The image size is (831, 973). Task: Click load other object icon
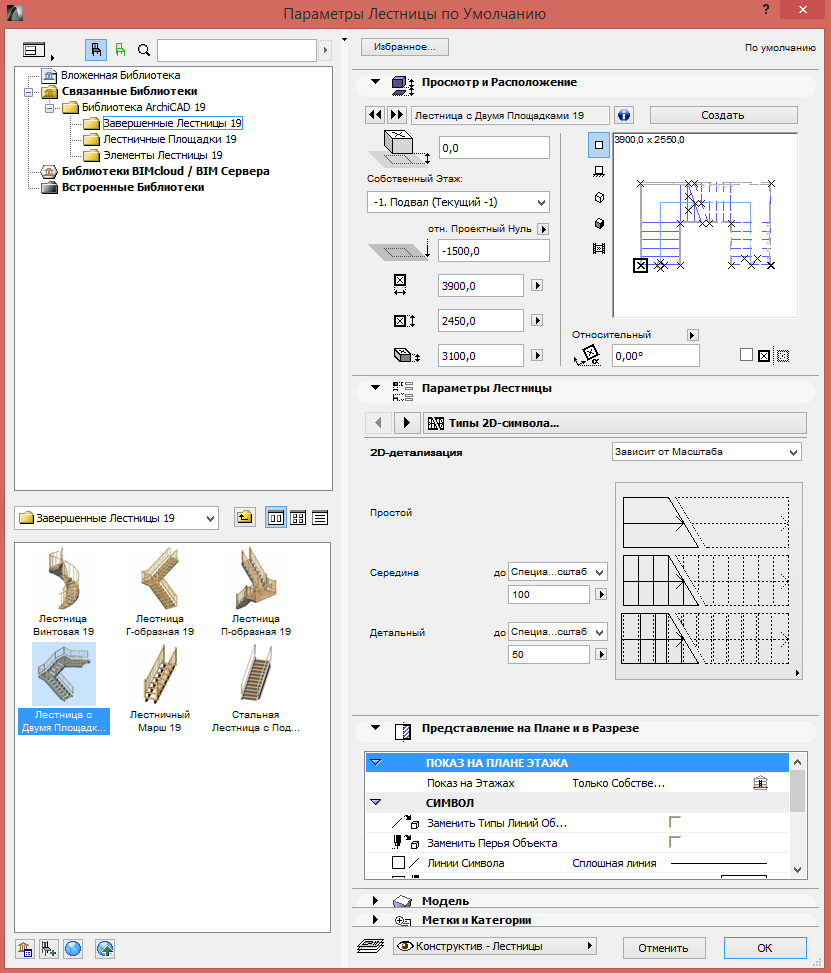pyautogui.click(x=48, y=948)
